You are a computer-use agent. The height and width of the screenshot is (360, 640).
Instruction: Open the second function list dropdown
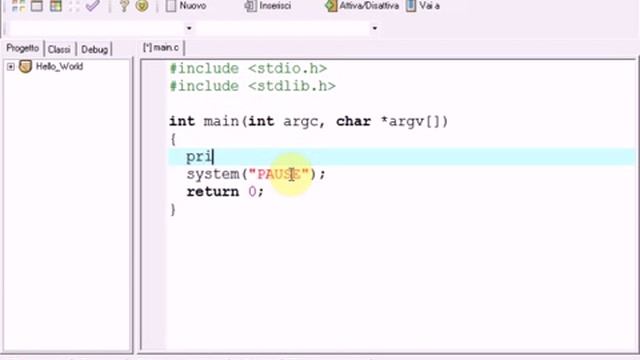click(x=375, y=28)
